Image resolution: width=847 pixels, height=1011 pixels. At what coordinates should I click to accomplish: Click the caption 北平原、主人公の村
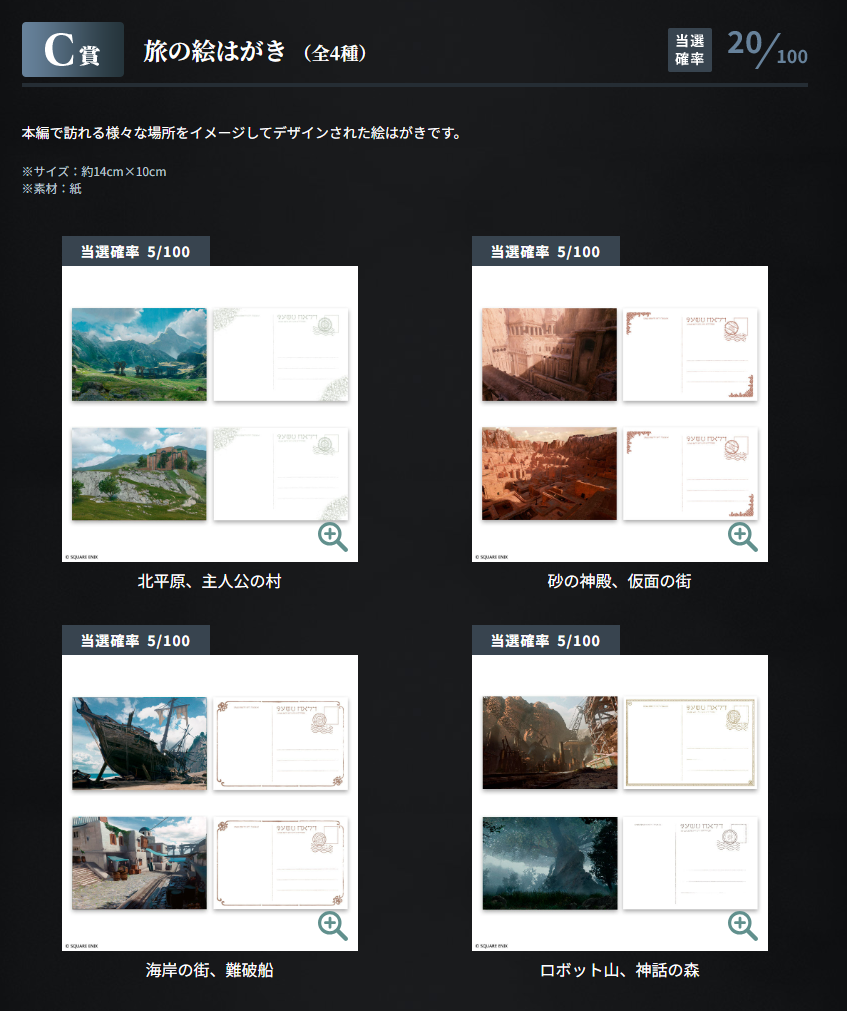(x=209, y=582)
